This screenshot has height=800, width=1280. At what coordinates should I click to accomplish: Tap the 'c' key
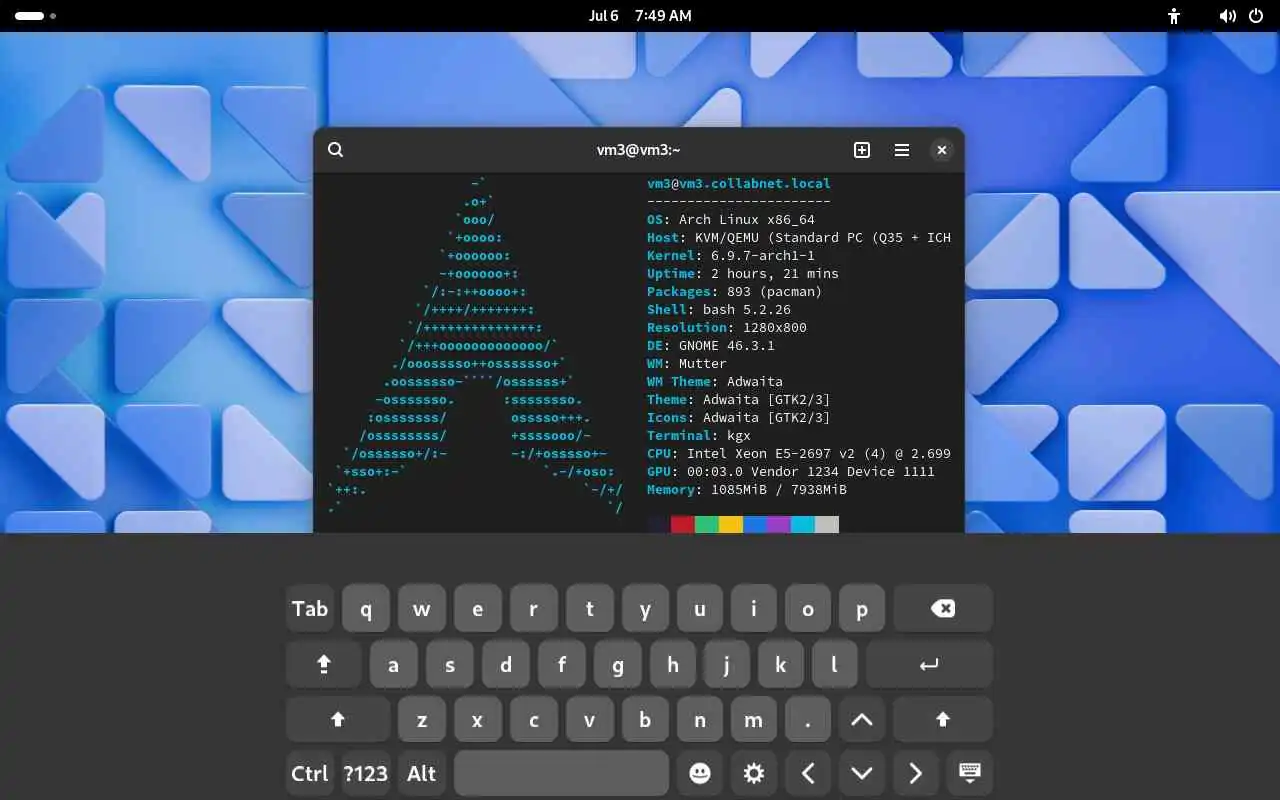pyautogui.click(x=534, y=719)
